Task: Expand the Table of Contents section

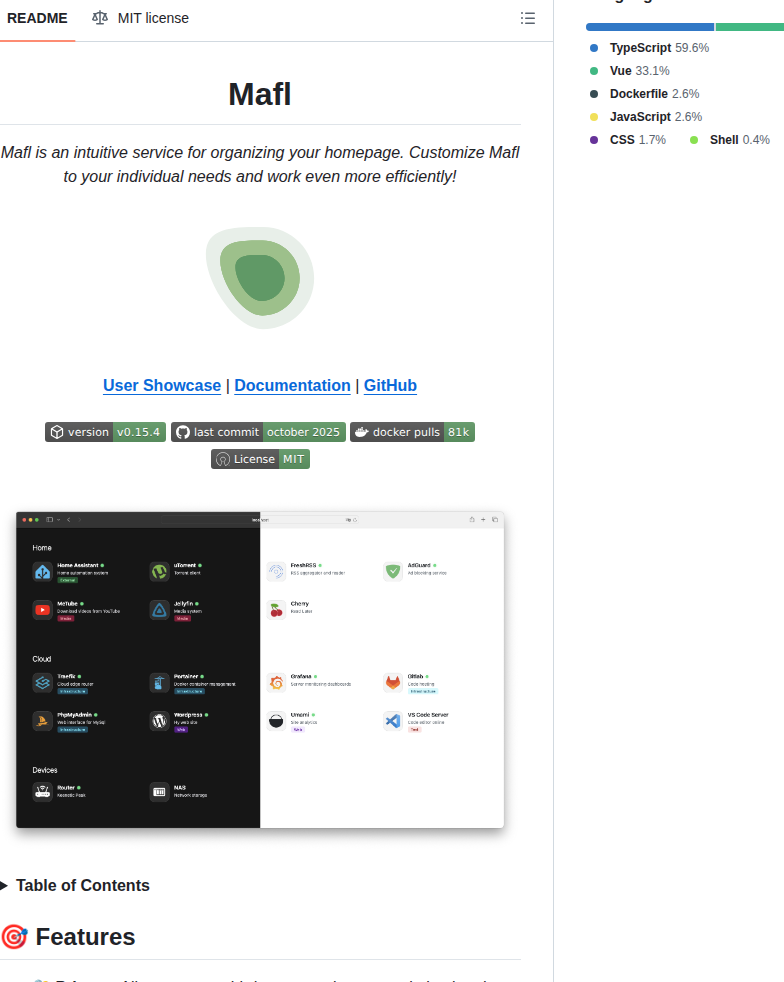Action: point(75,886)
